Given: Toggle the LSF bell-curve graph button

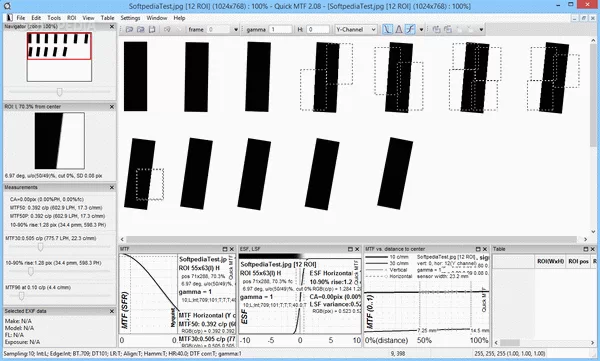Looking at the screenshot, I should [398, 29].
